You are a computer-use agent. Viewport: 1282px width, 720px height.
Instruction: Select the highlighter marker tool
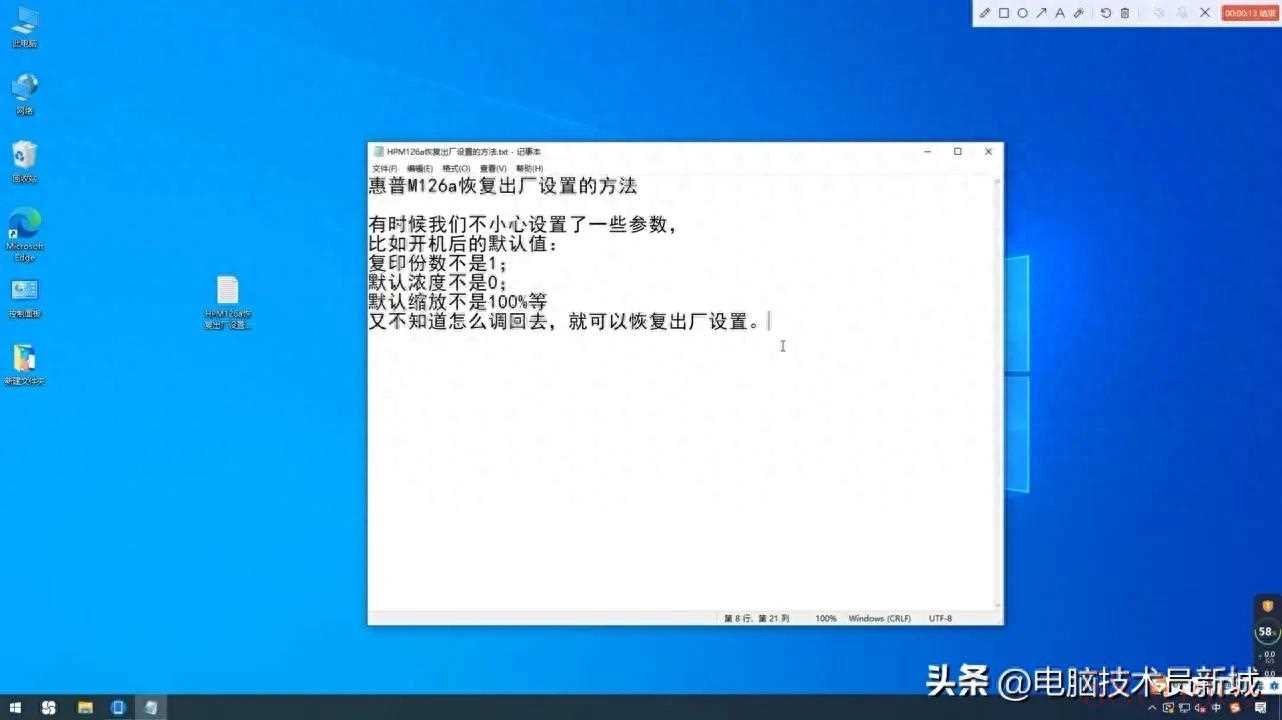pos(1078,13)
